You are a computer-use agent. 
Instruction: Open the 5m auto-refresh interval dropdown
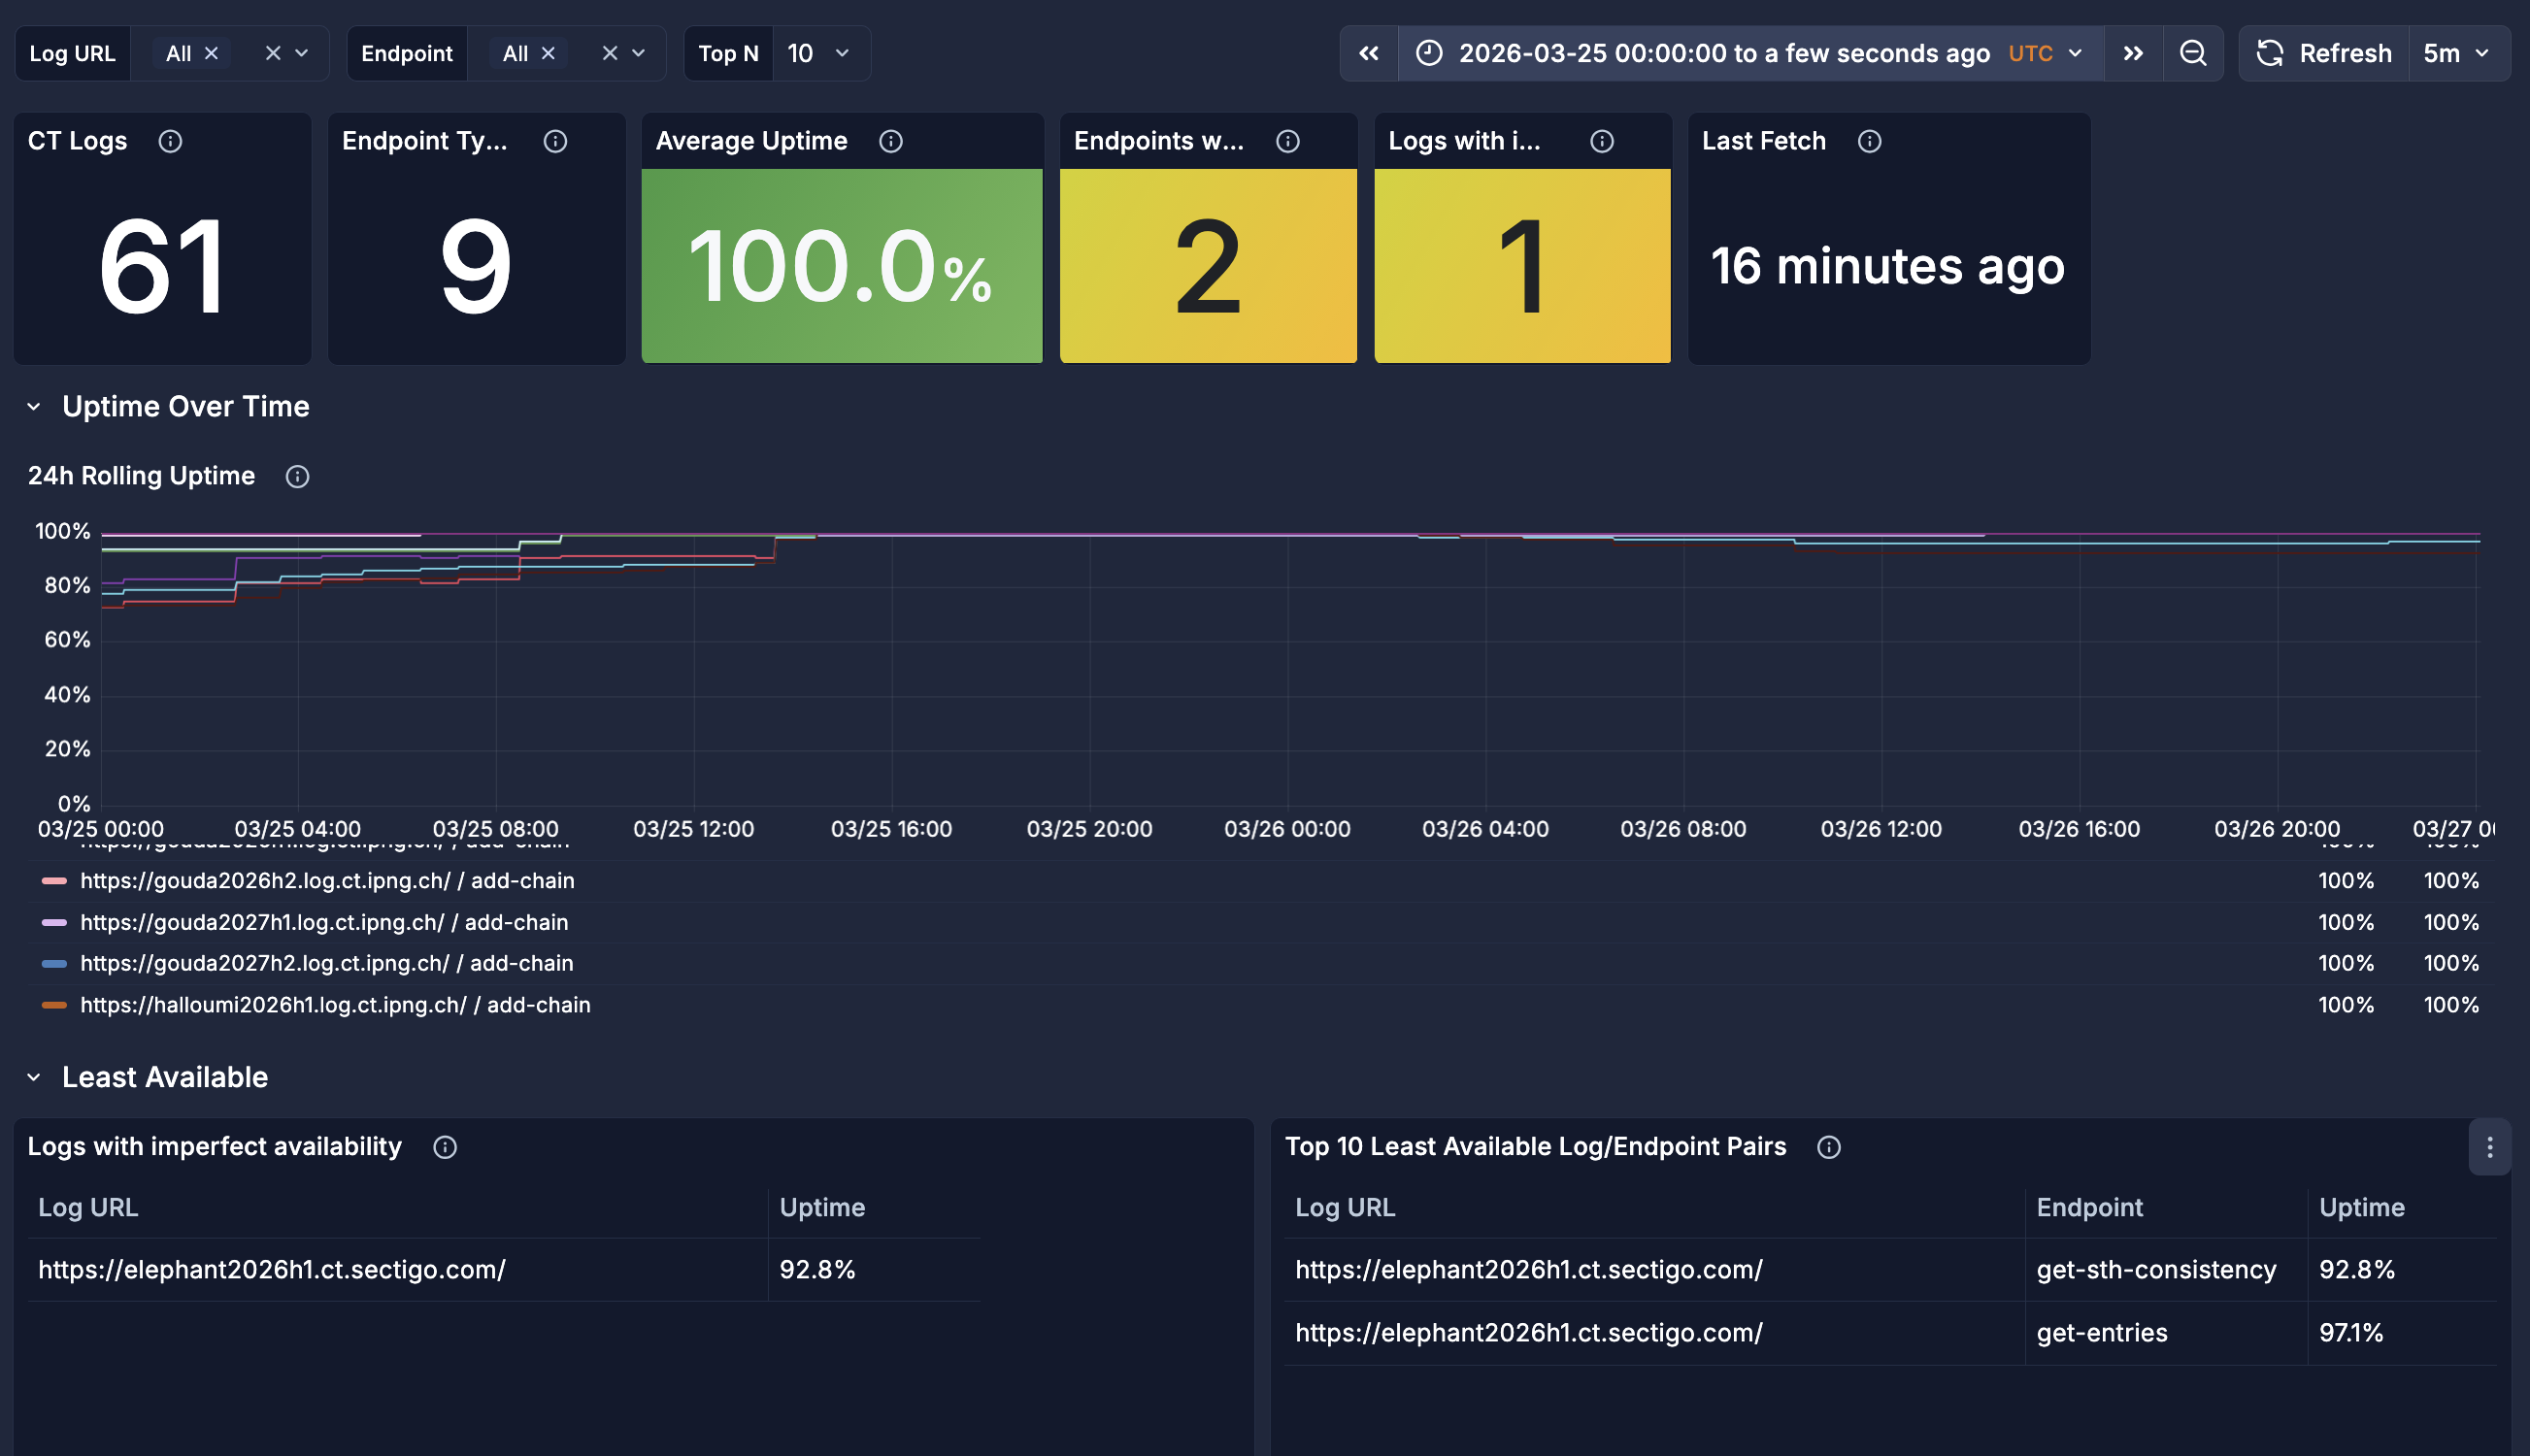(x=2457, y=53)
